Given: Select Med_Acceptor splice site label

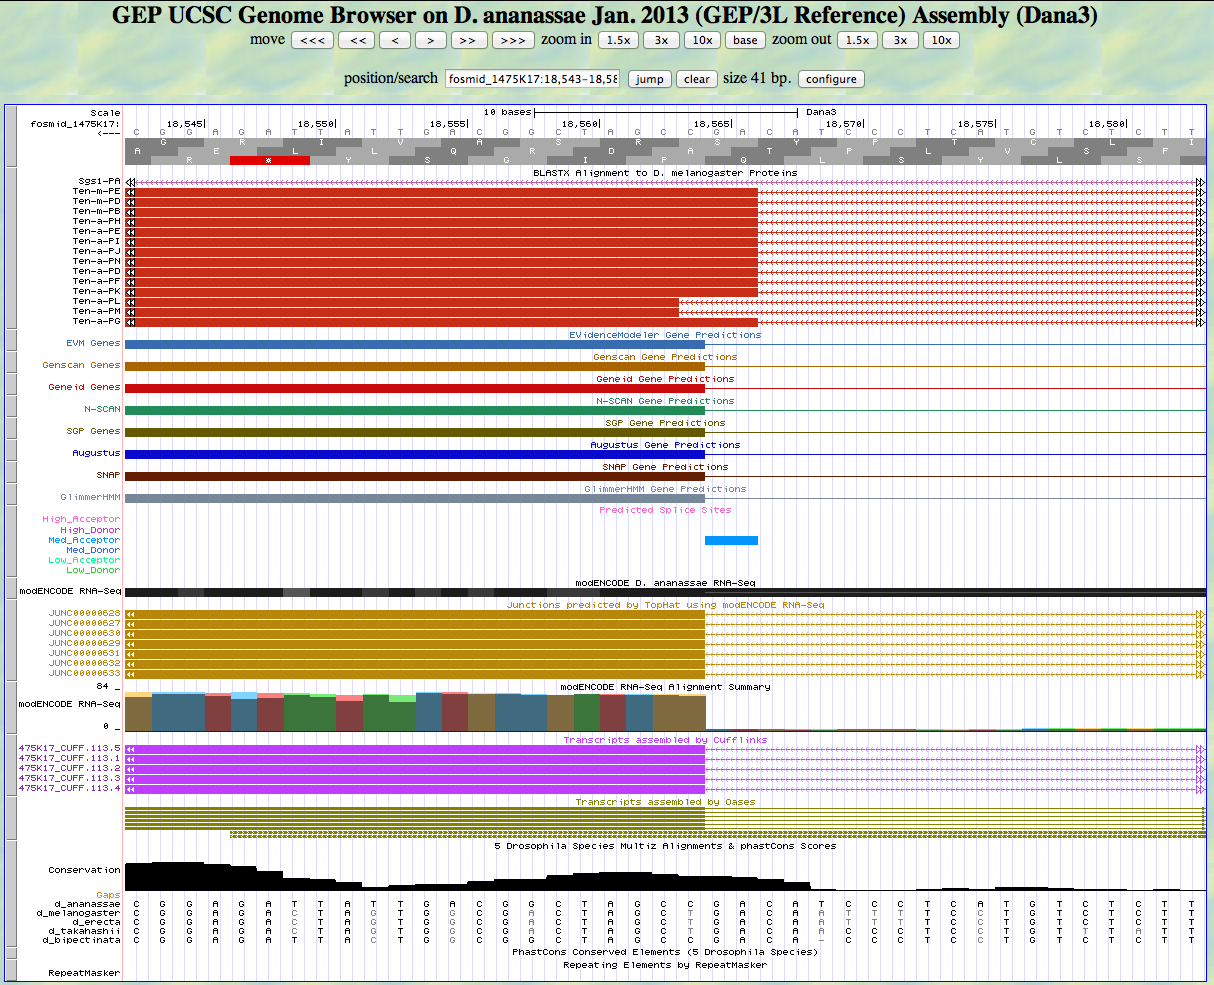Looking at the screenshot, I should [84, 540].
